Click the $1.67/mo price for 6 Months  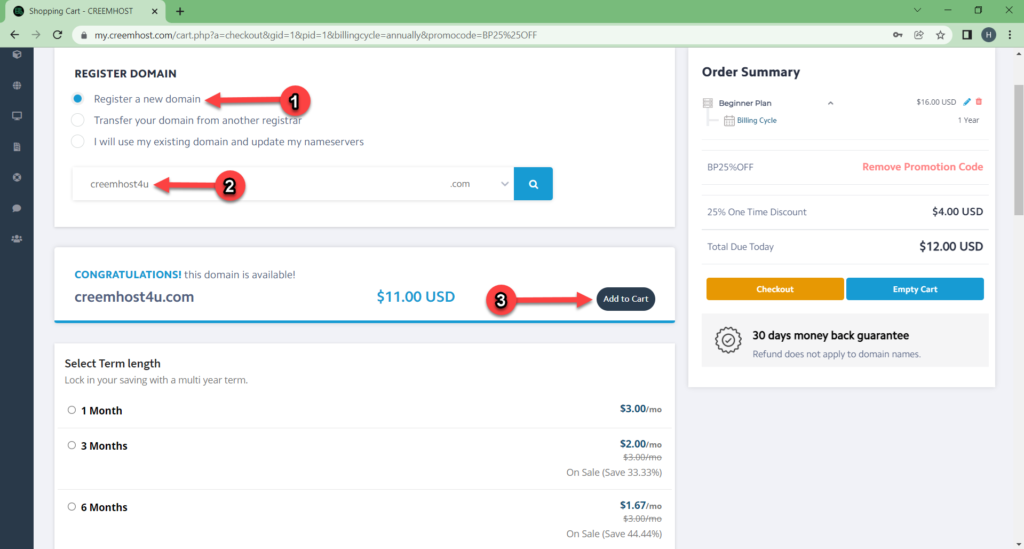640,505
